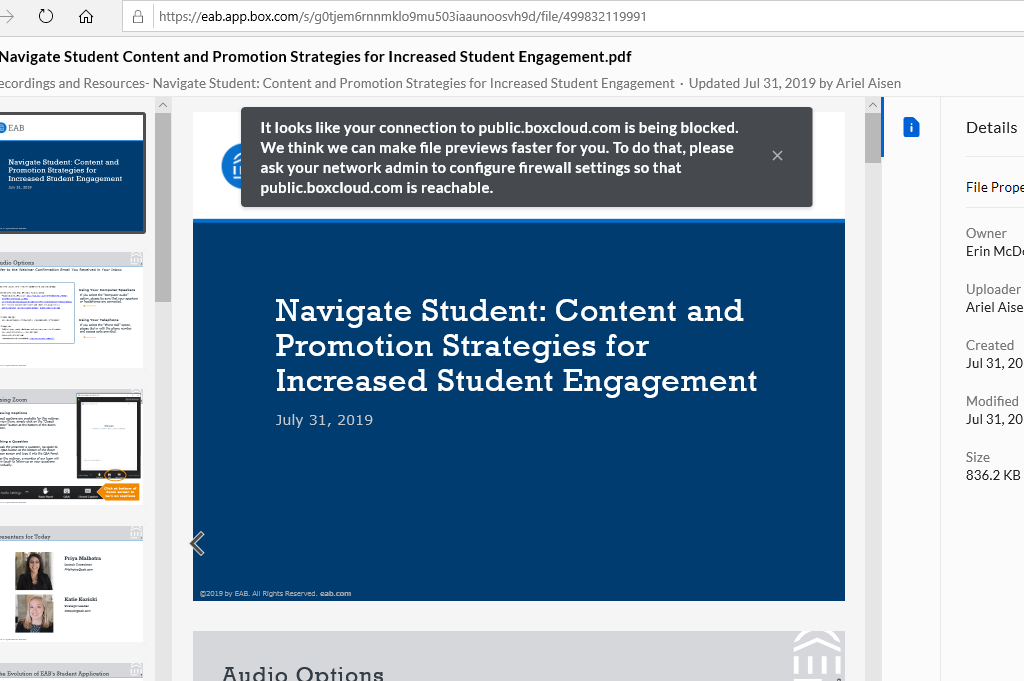Viewport: 1024px width, 681px height.
Task: Click the Modified label in details
Action: pyautogui.click(x=992, y=401)
